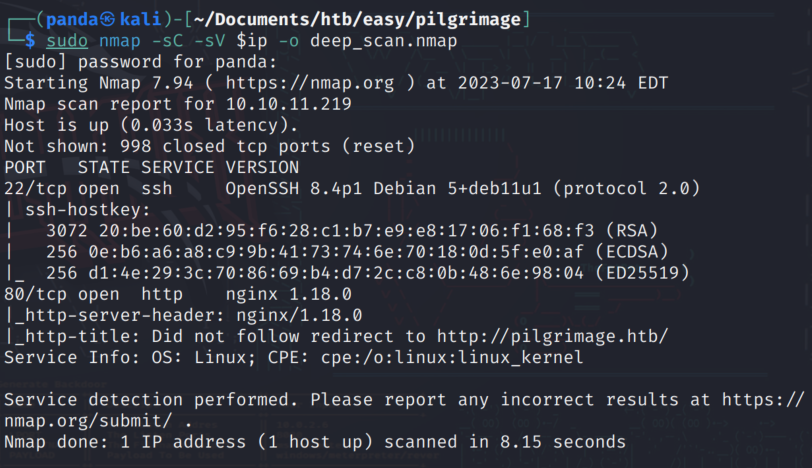Click the panda username in prompt
Image resolution: width=812 pixels, height=468 pixels.
click(72, 20)
